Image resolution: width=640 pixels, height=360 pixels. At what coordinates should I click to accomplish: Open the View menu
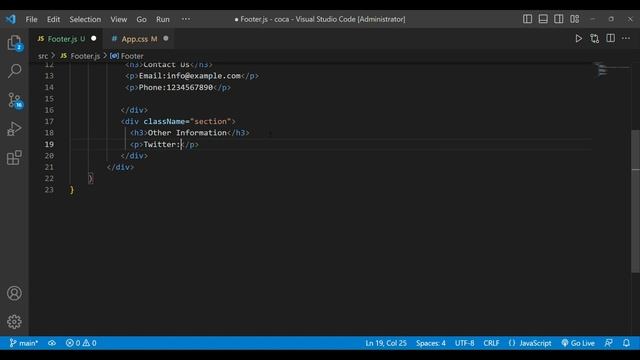pos(118,19)
